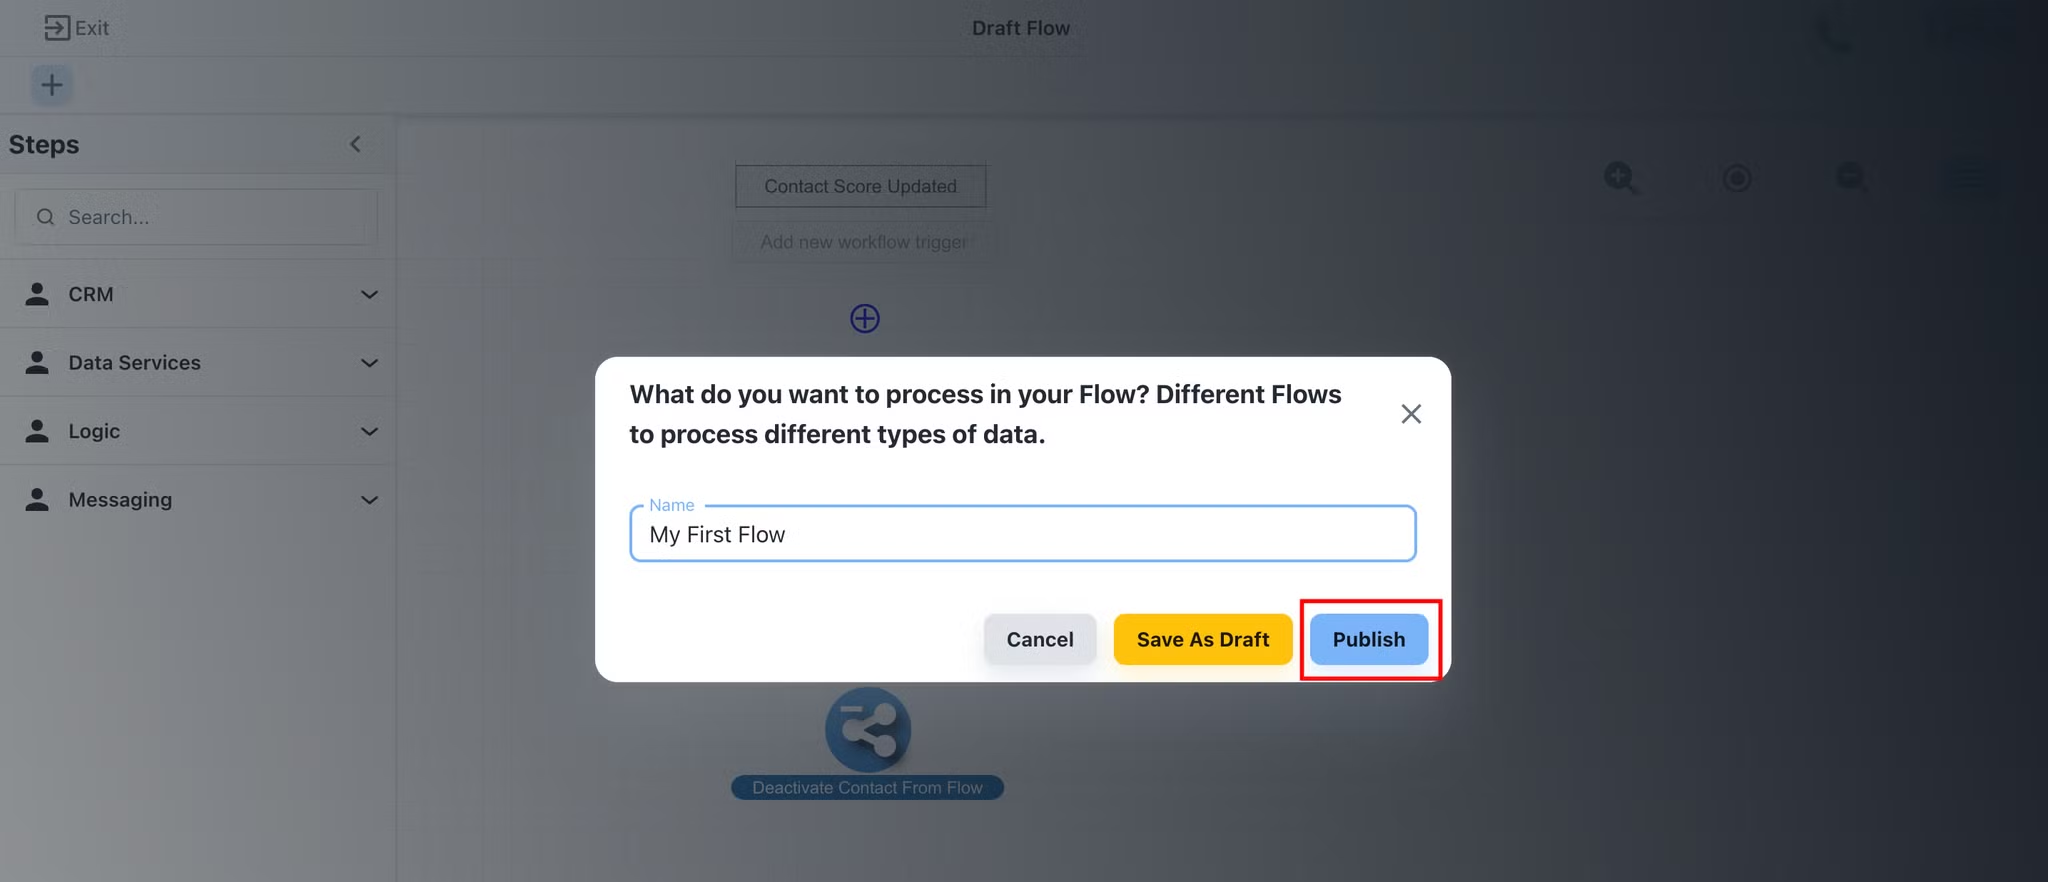
Task: Select the Data Services label
Action: click(135, 362)
